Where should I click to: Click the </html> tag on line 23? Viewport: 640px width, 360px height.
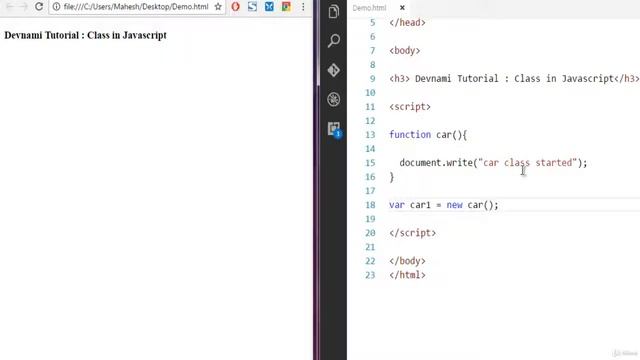tap(407, 275)
